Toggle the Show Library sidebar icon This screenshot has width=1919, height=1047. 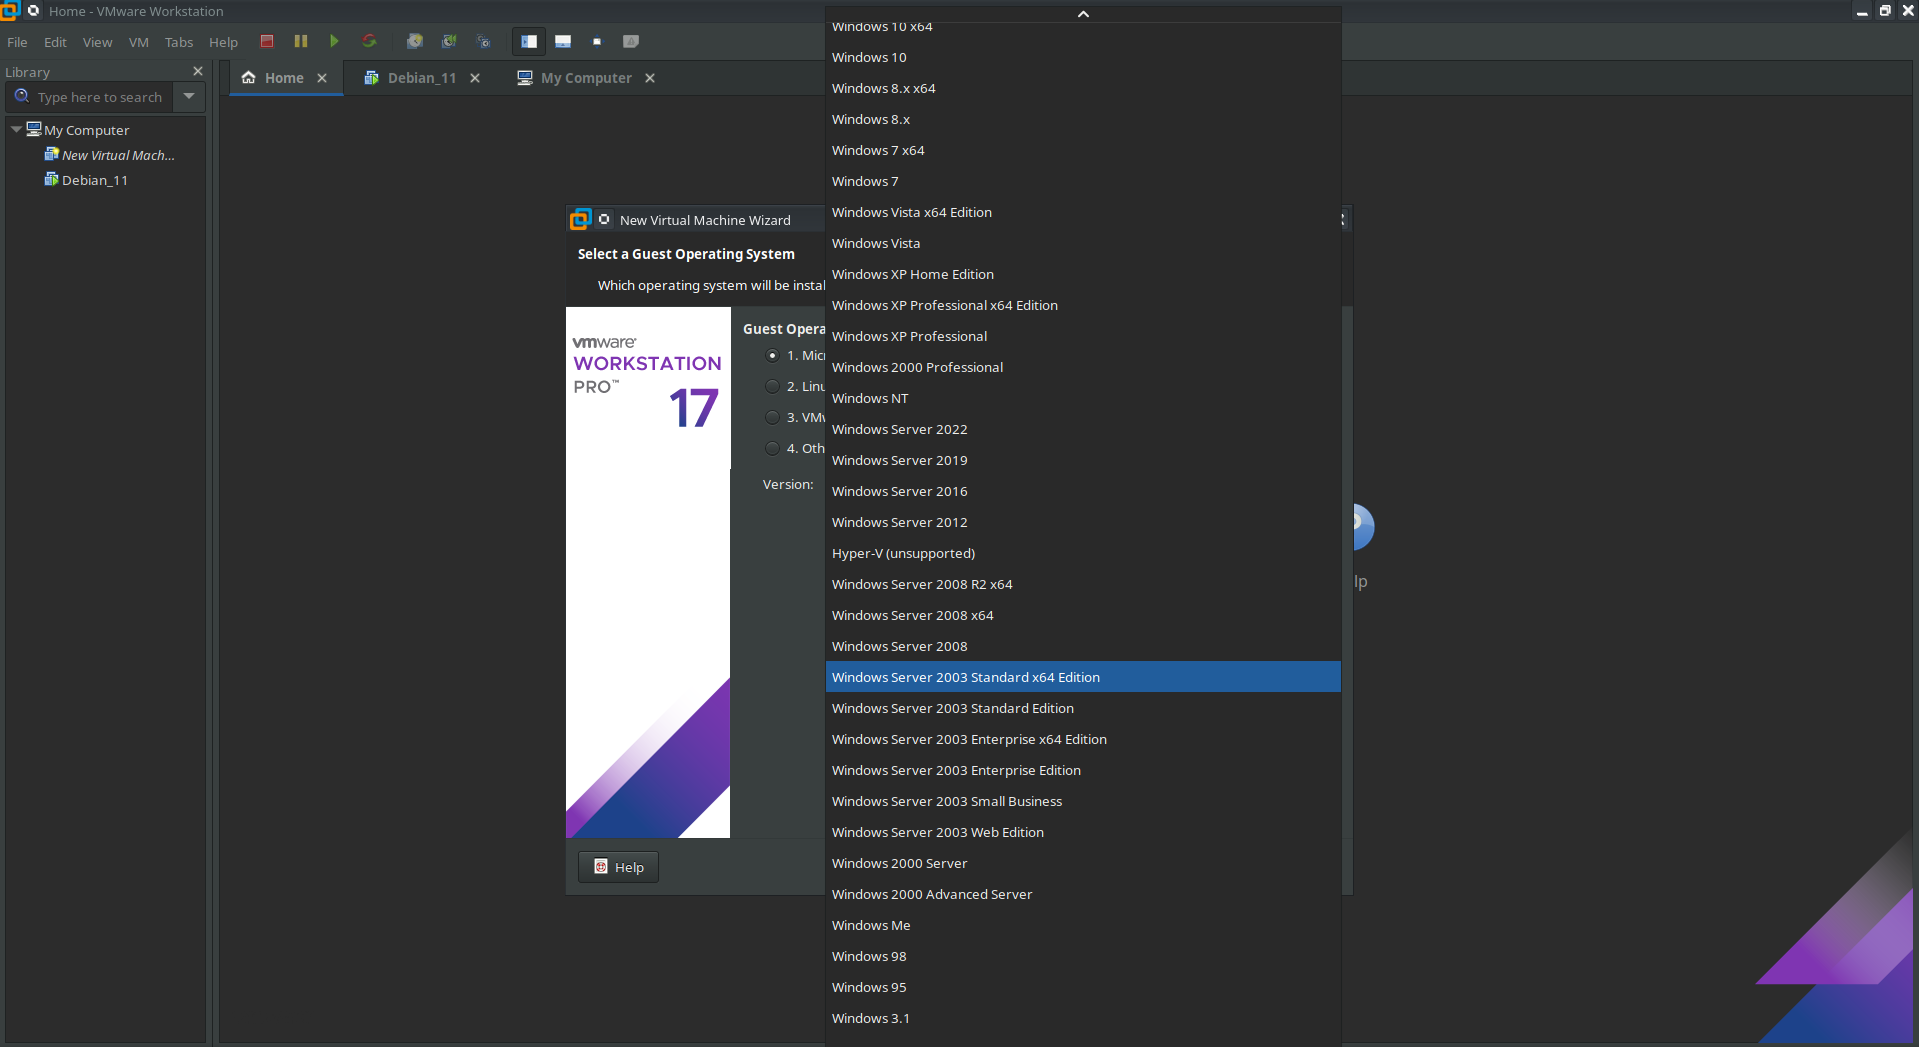pos(529,41)
